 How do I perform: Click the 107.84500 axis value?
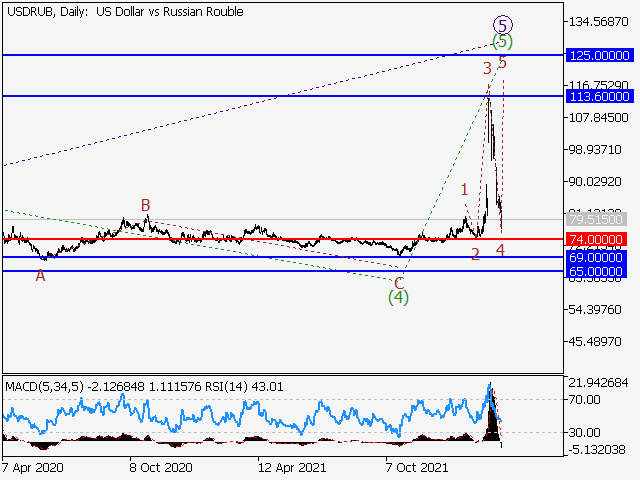click(x=599, y=118)
